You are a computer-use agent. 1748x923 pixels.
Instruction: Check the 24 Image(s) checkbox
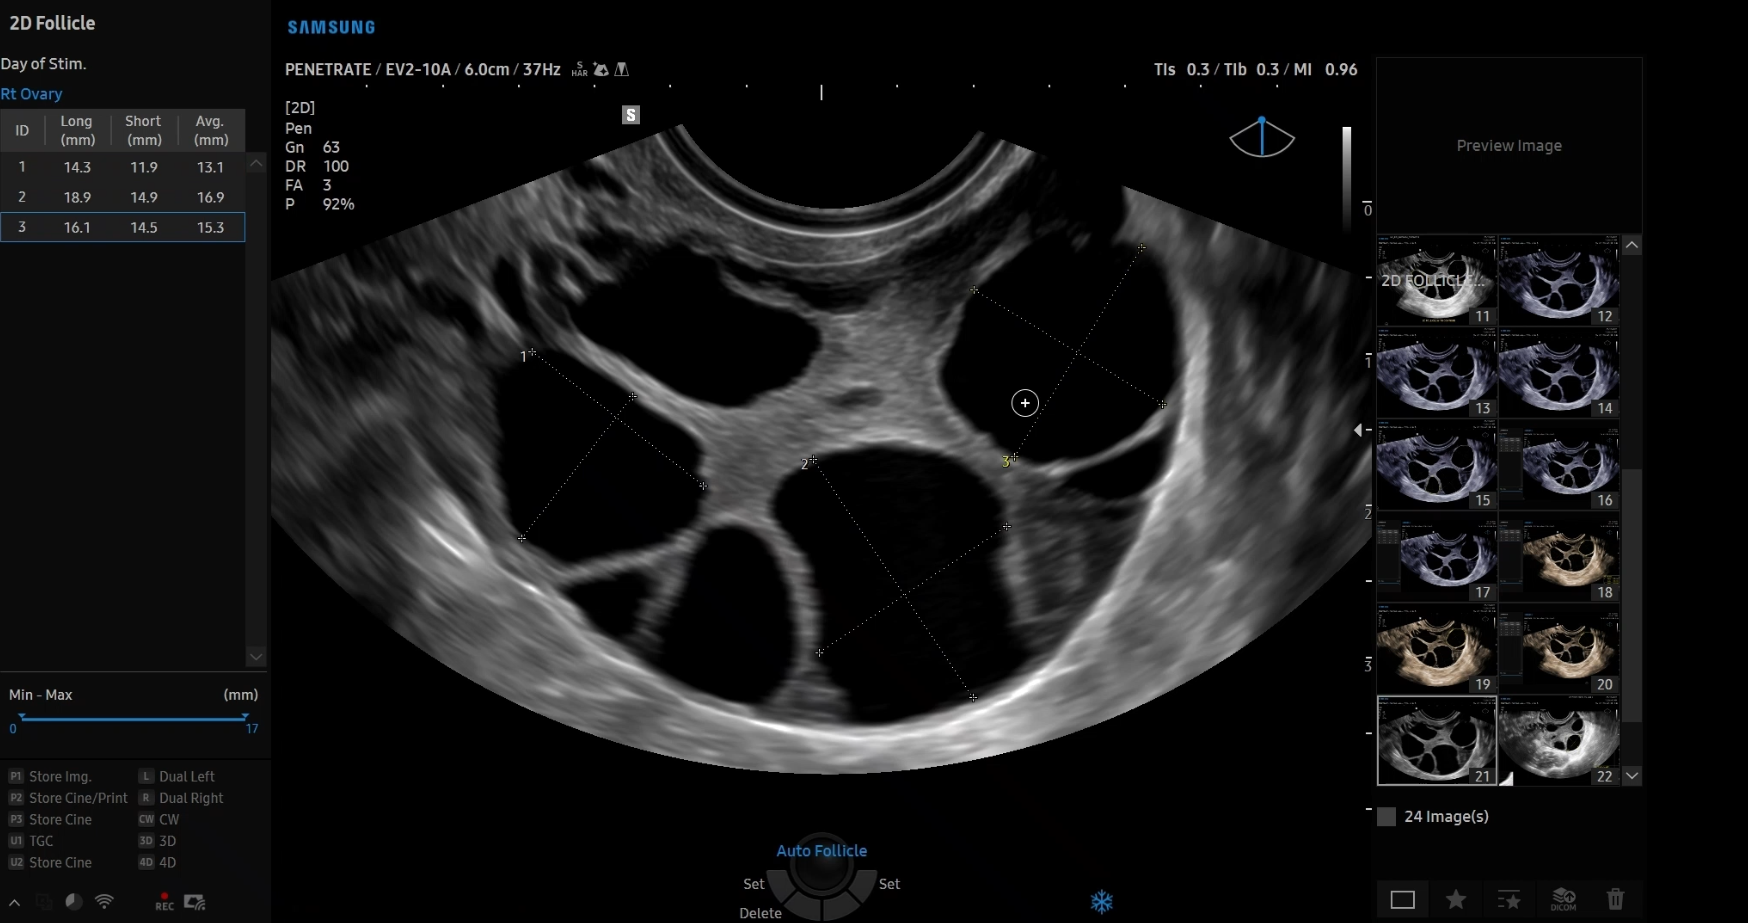click(1386, 817)
